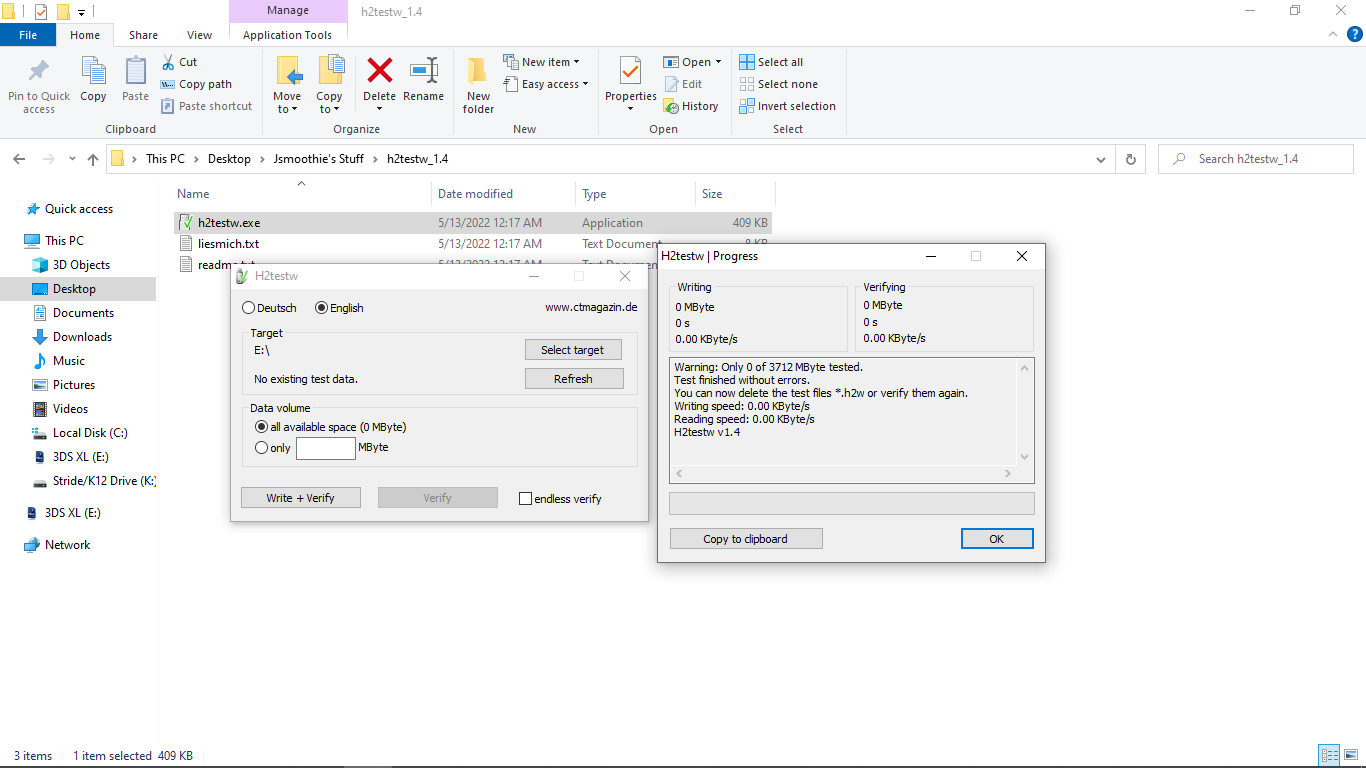Open the Easy access dropdown
Image resolution: width=1366 pixels, height=768 pixels.
point(545,84)
